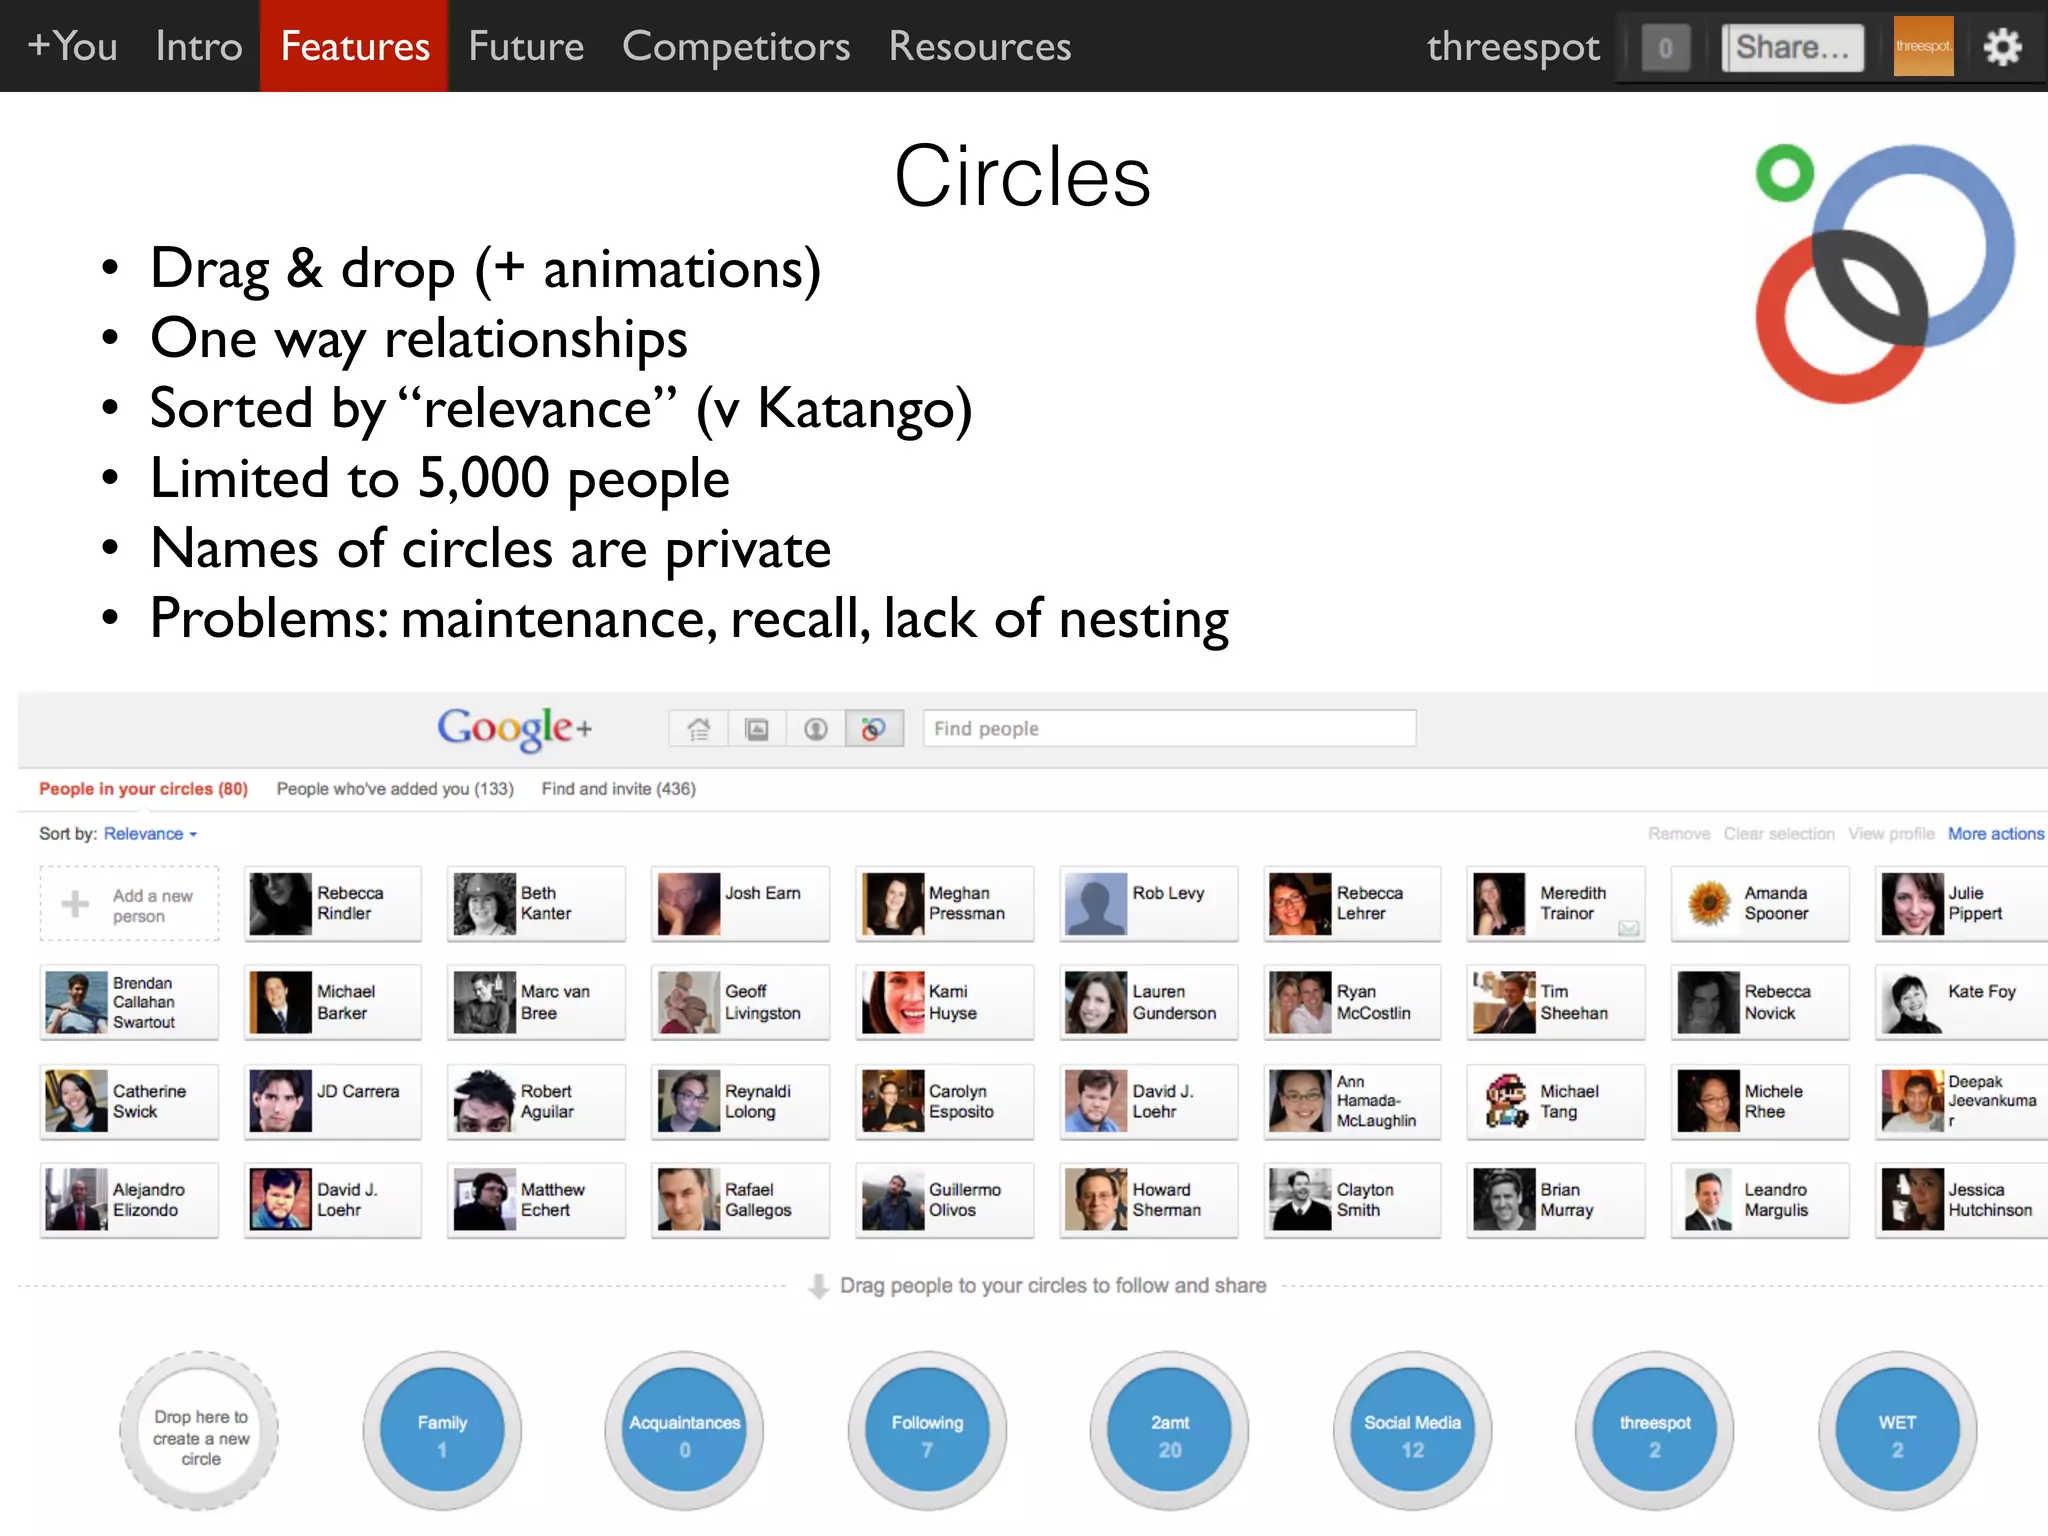Click the 'Drop here to create a new circle' ring
The height and width of the screenshot is (1536, 2048).
click(x=200, y=1431)
